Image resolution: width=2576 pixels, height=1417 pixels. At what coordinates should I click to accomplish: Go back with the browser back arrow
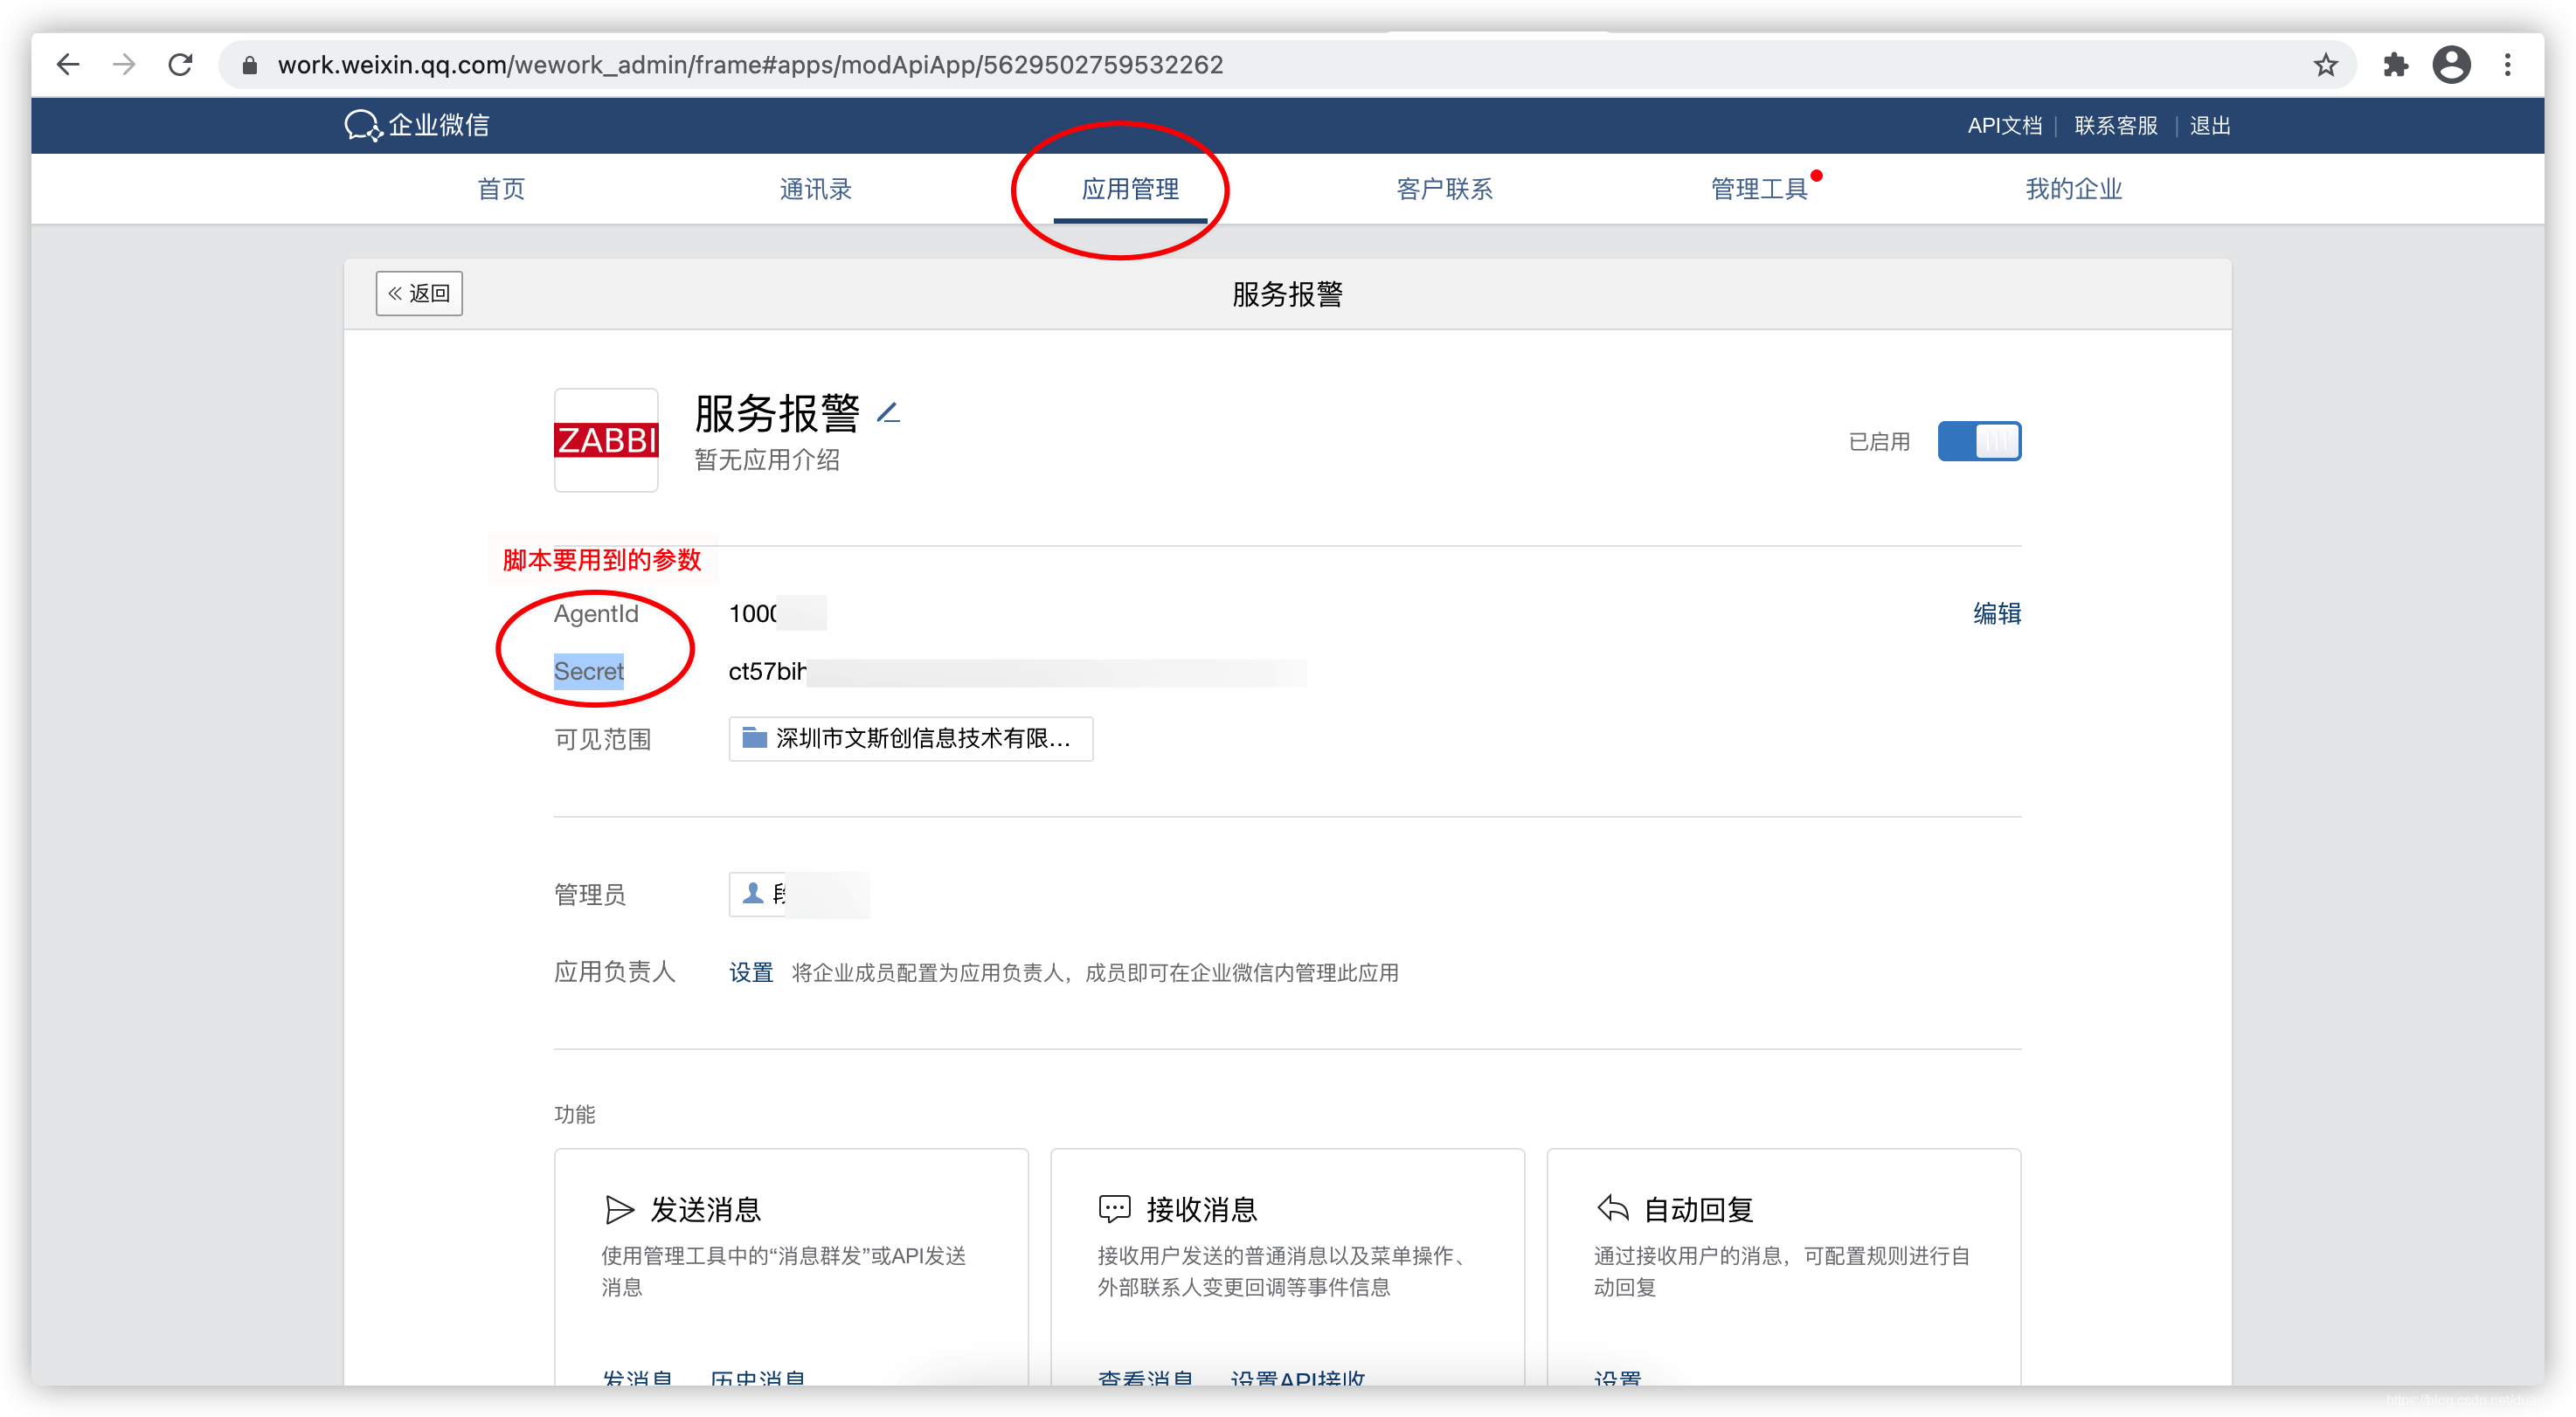point(68,65)
